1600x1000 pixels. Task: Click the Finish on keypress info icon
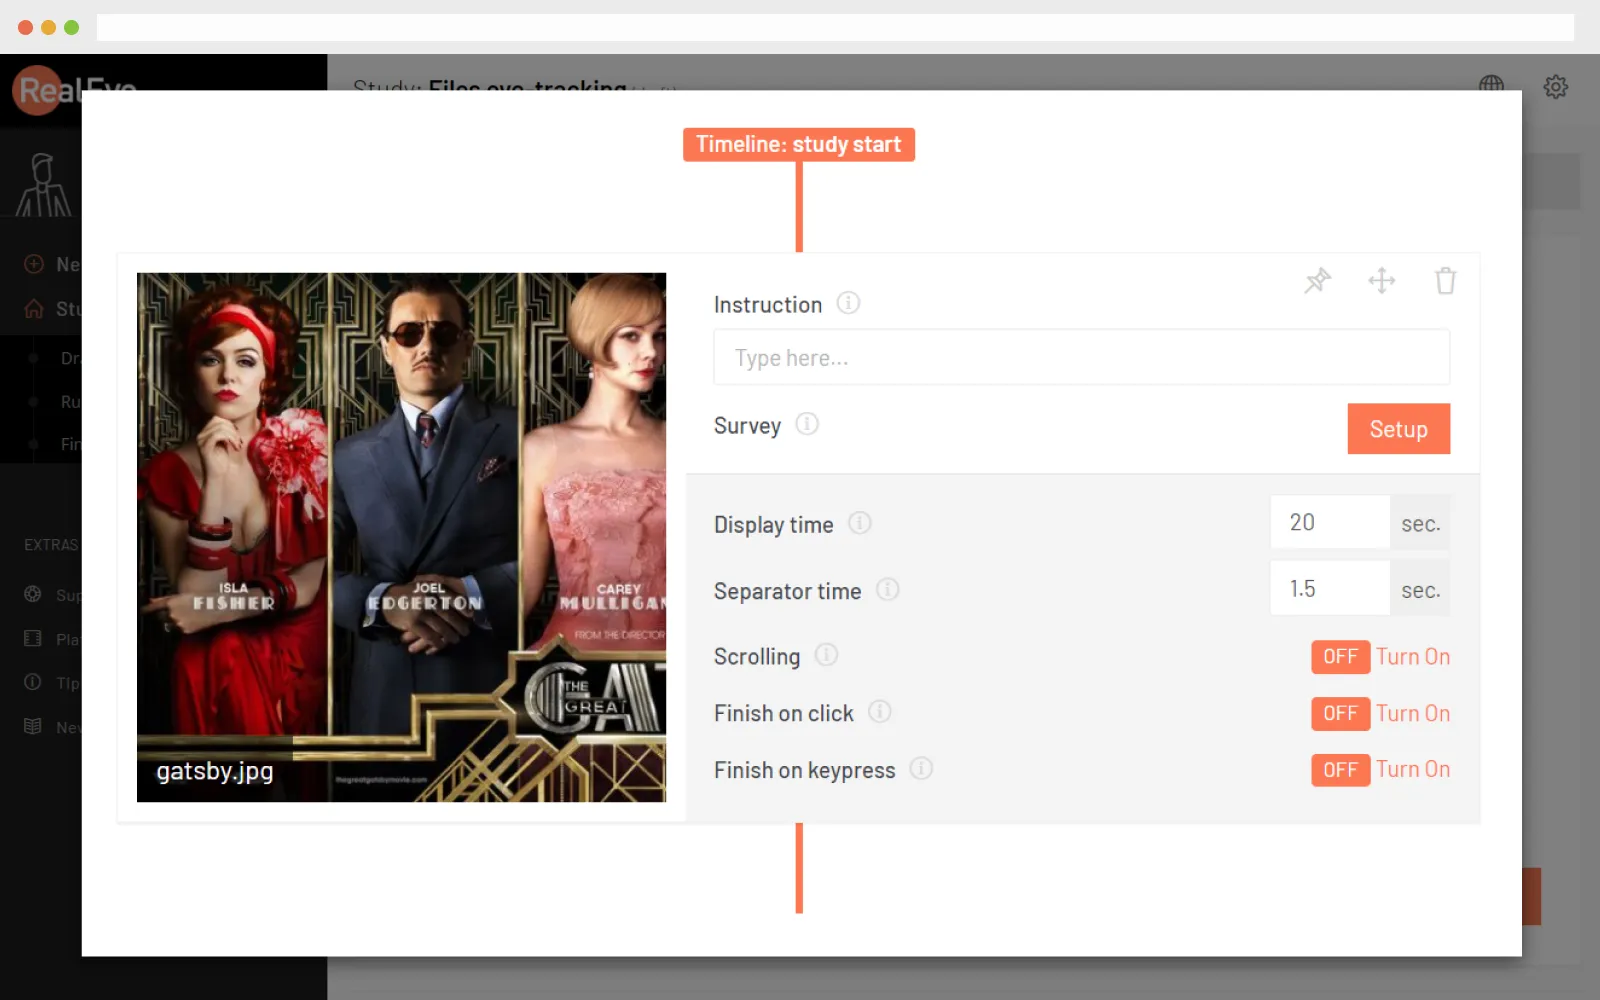click(921, 769)
